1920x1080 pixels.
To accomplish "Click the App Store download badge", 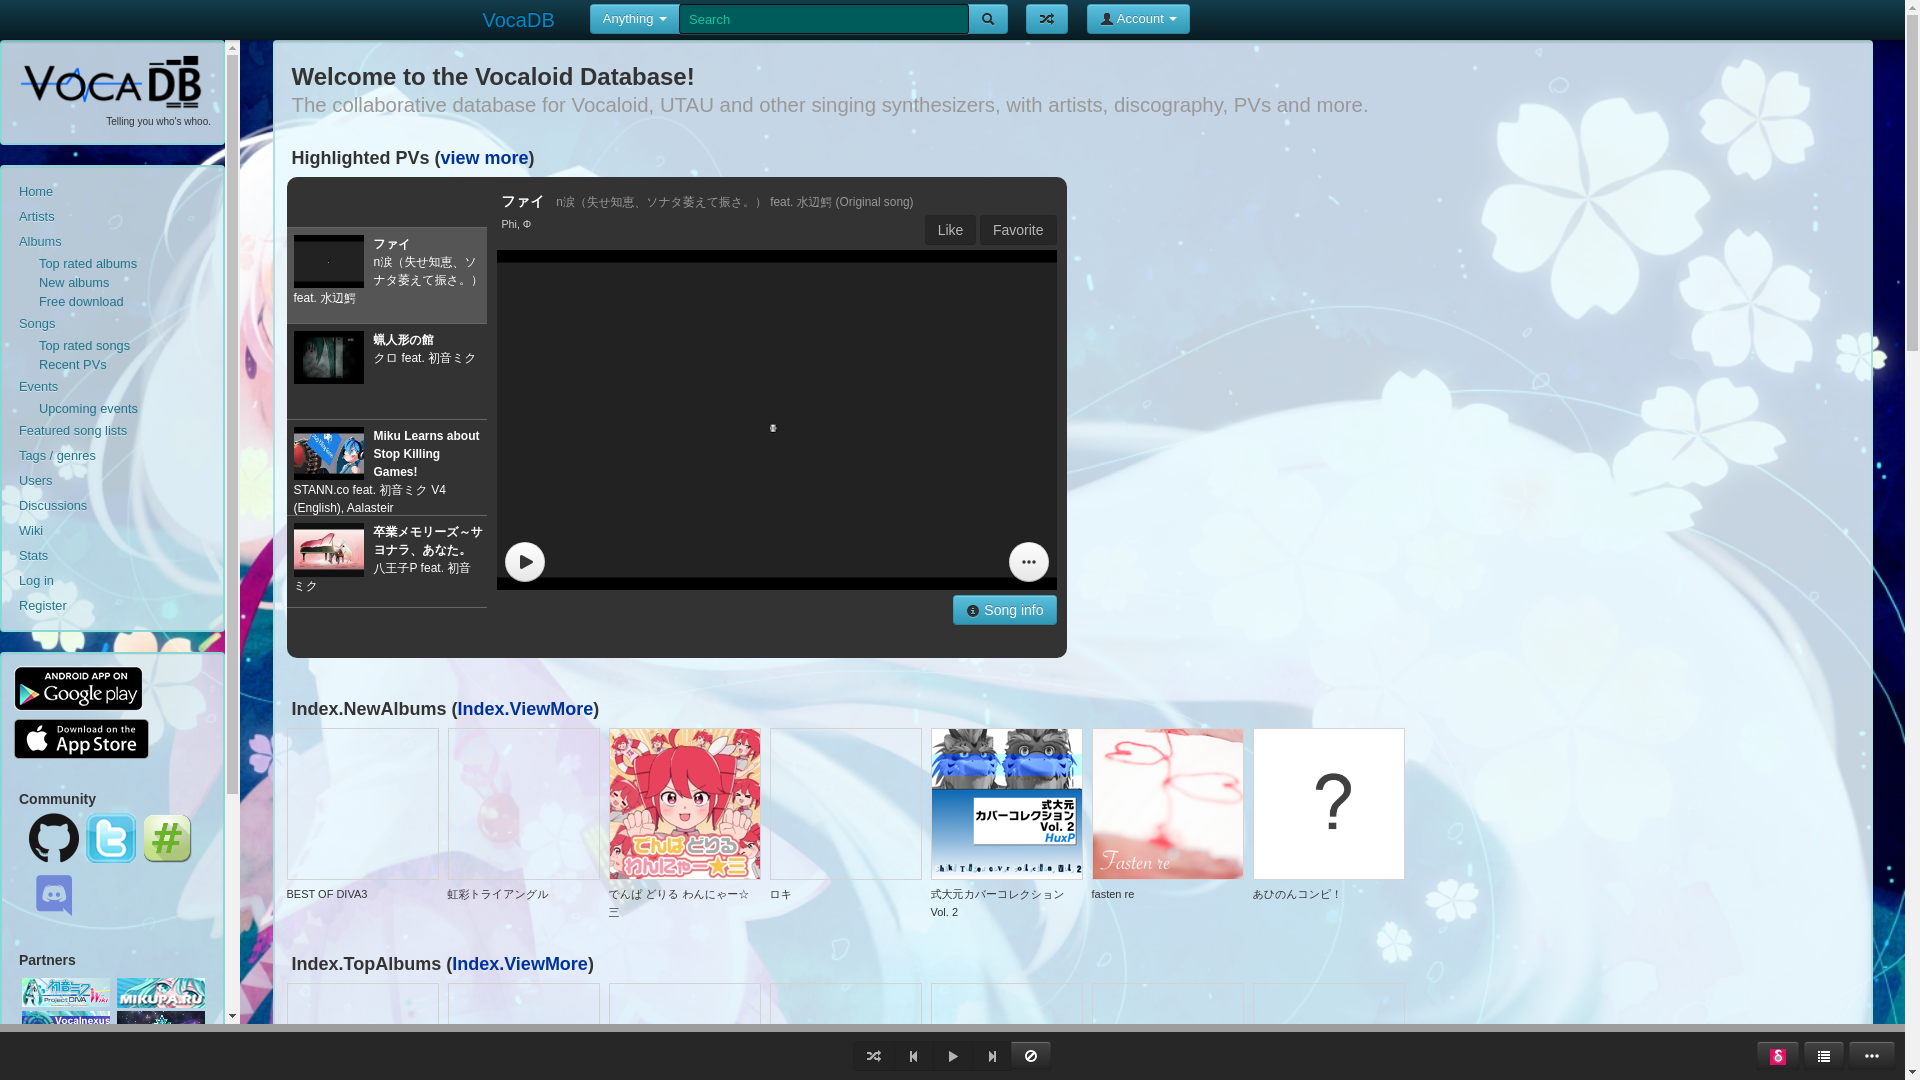I will [x=81, y=739].
